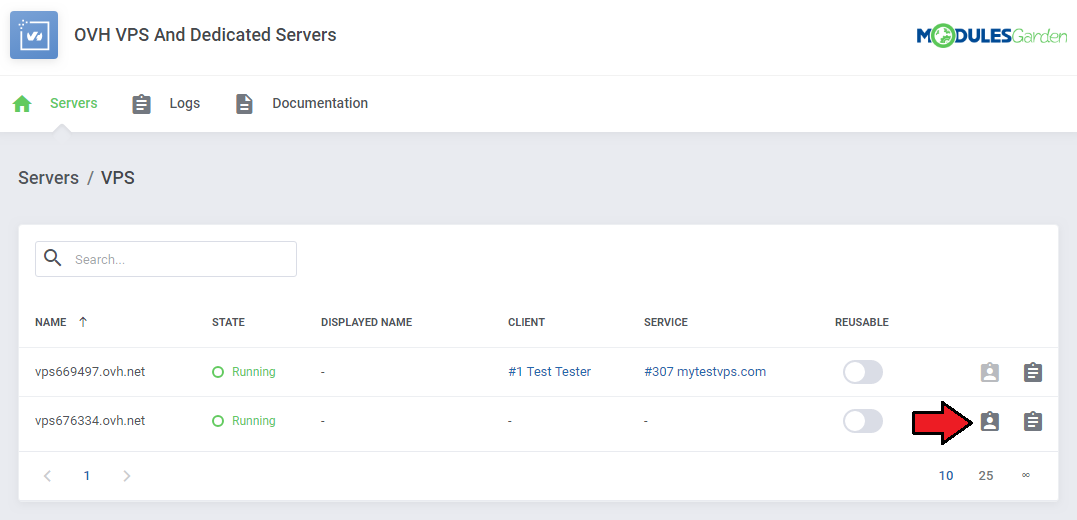Sort by REUSABLE column header
Screen dimensions: 1077x520
862,322
